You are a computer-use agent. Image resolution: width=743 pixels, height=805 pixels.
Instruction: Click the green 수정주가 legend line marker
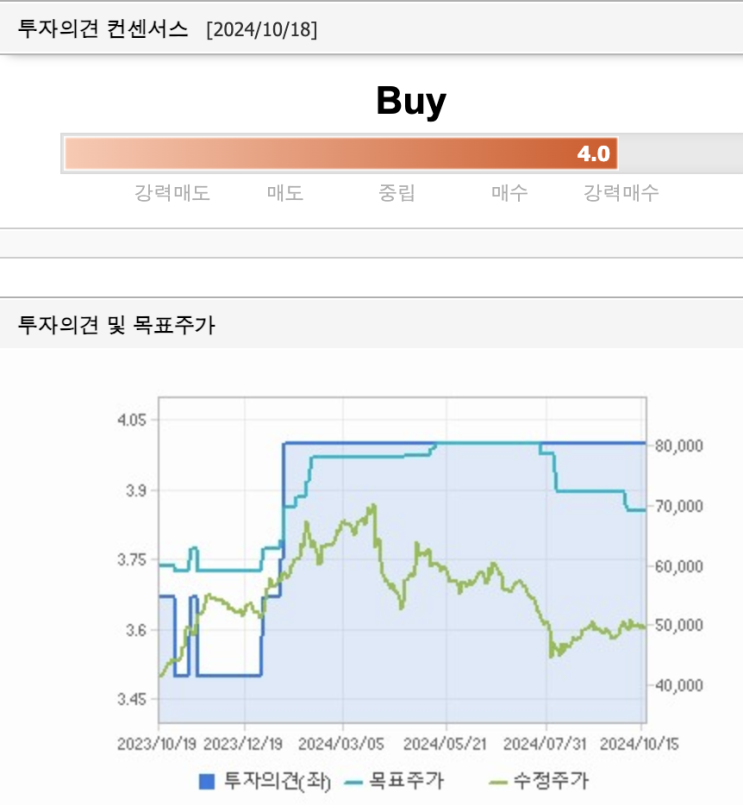pos(498,782)
